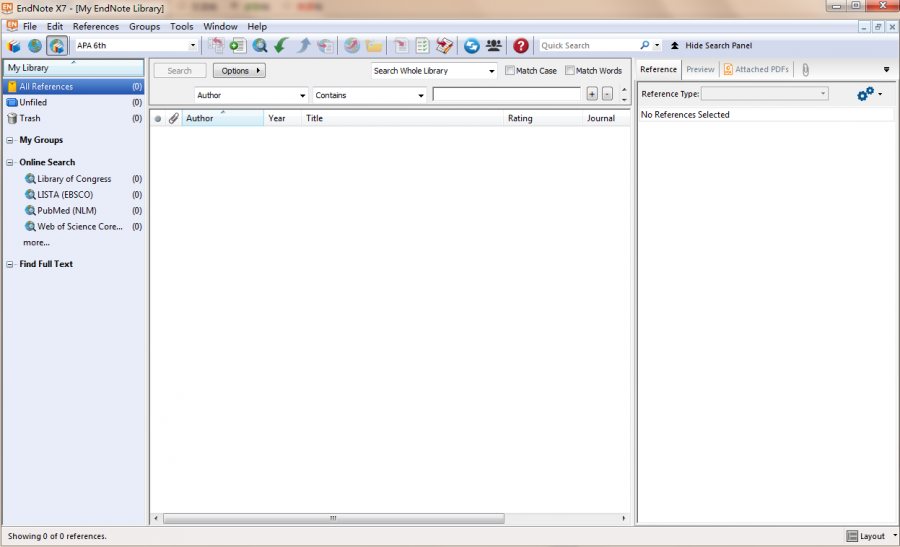The image size is (900, 547).
Task: Click Hide Search Panel
Action: pyautogui.click(x=711, y=45)
